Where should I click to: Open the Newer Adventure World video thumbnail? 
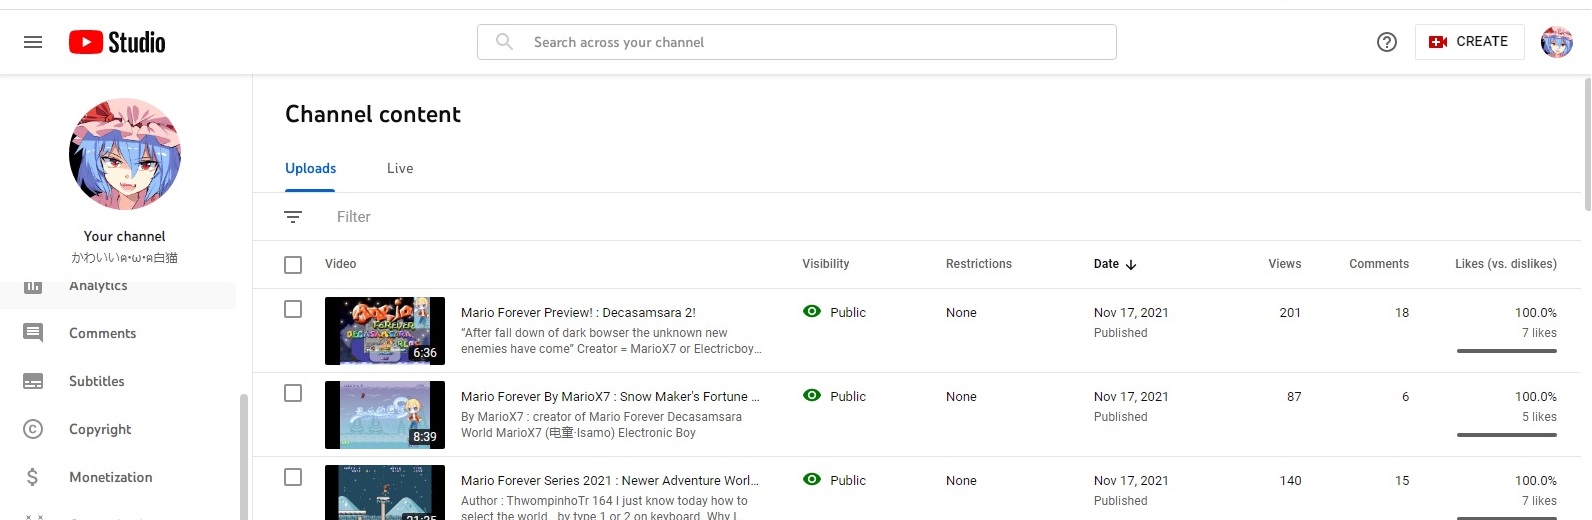385,493
